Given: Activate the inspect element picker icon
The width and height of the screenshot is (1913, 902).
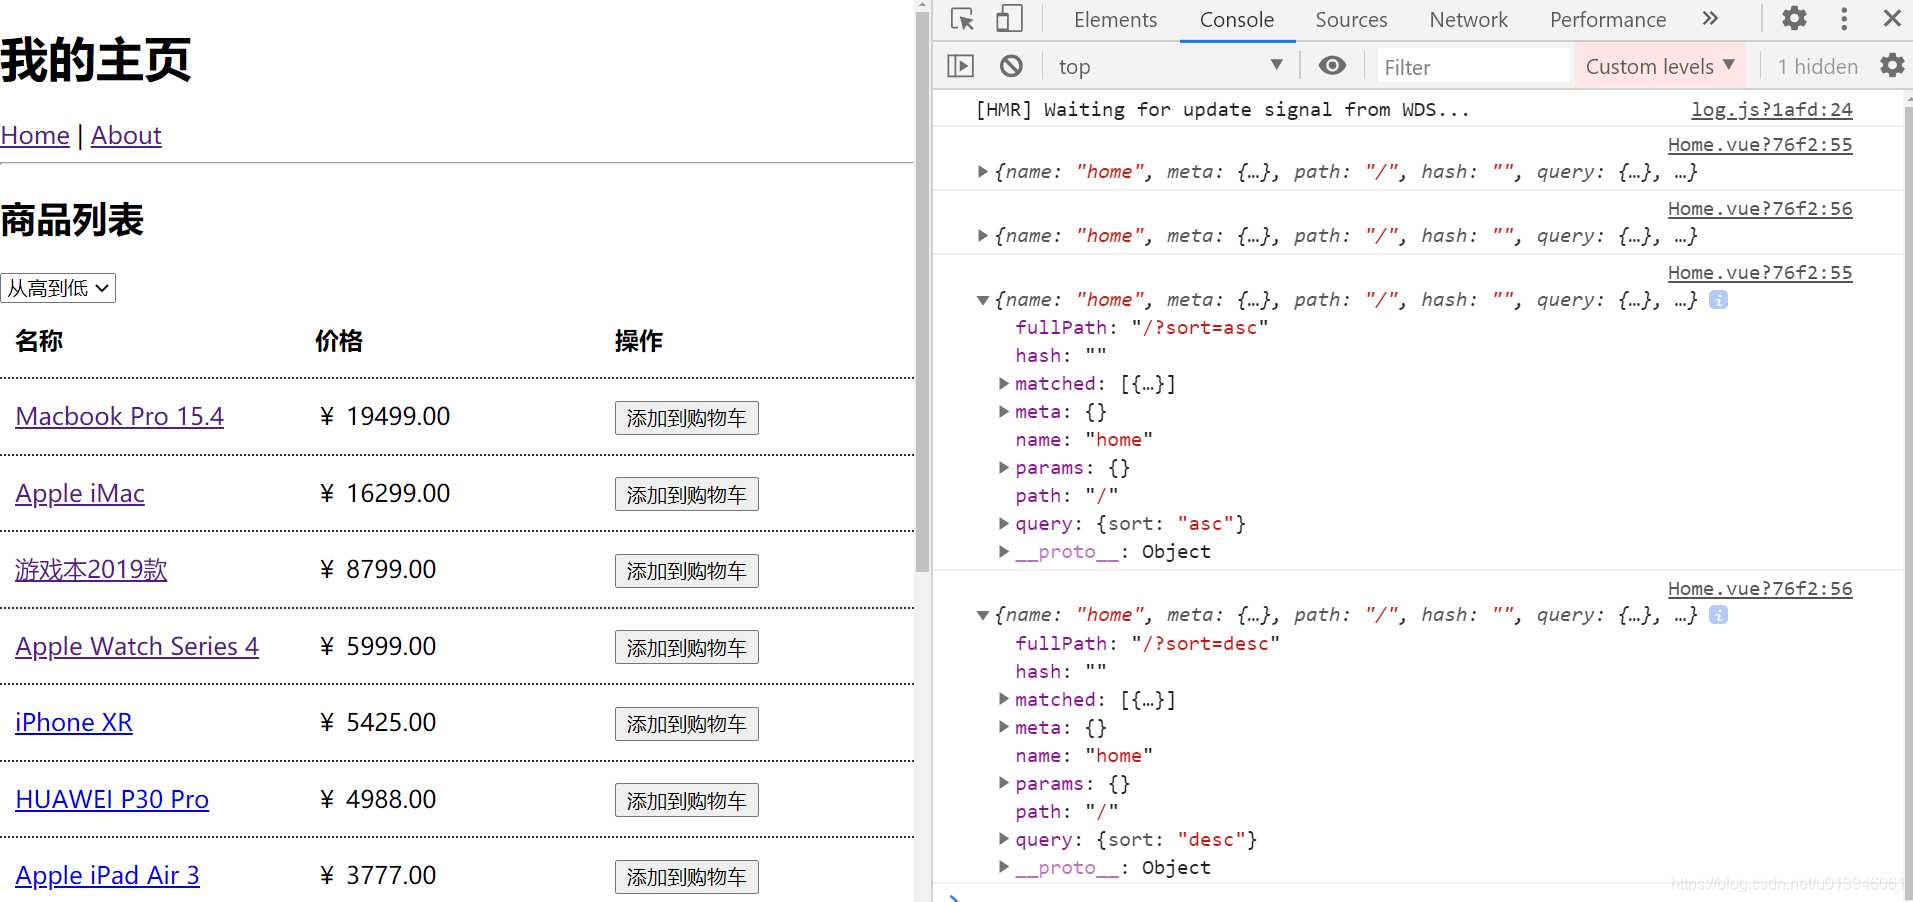Looking at the screenshot, I should [x=962, y=19].
